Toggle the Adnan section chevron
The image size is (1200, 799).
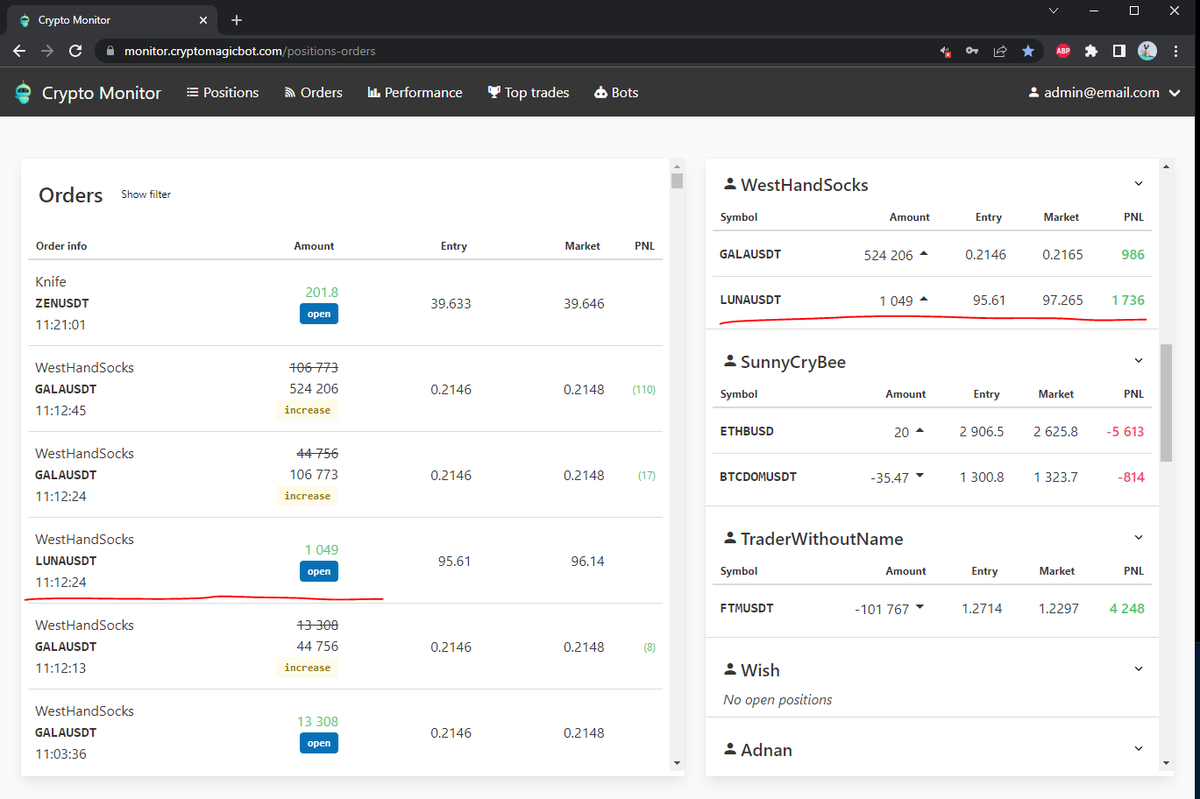coord(1138,748)
